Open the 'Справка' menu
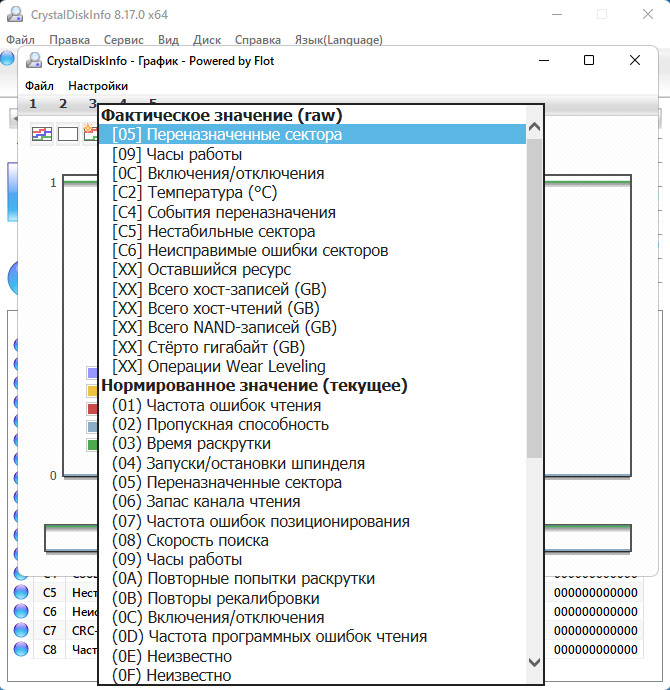670x690 pixels. click(x=257, y=40)
